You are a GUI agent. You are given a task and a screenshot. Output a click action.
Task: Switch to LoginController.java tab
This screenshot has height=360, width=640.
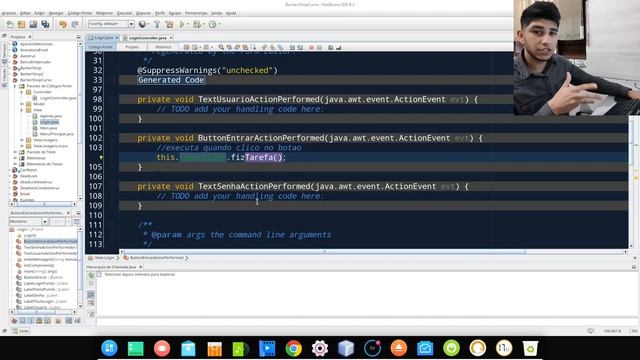tap(147, 38)
